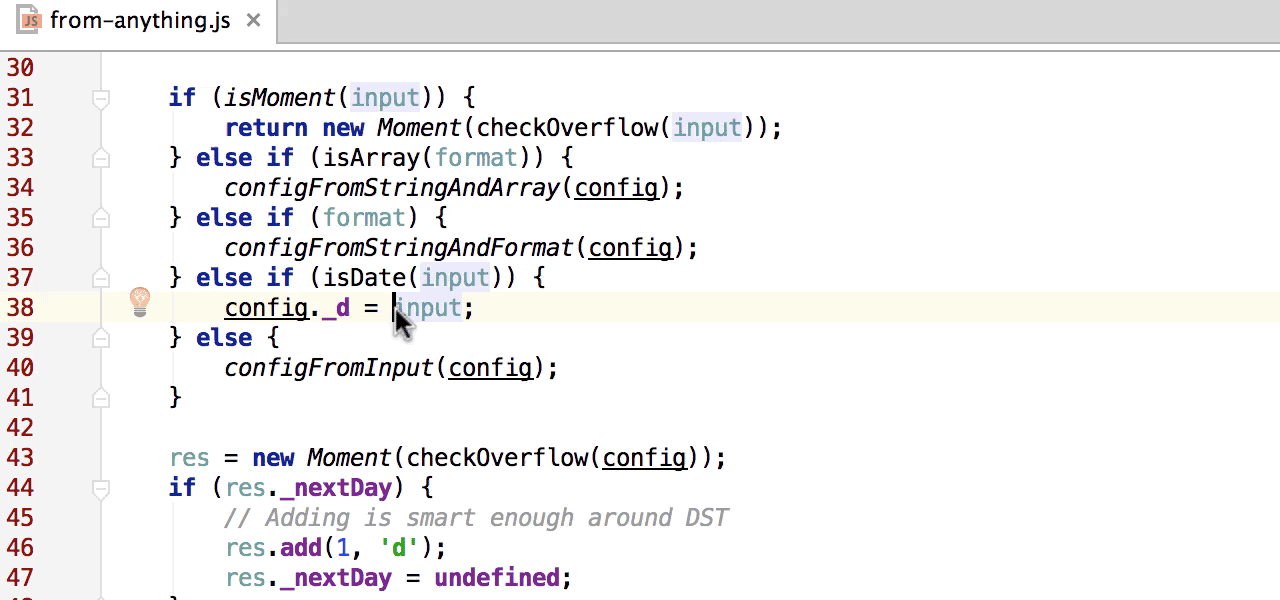Click line number 40 in gutter
The image size is (1280, 600).
coord(20,368)
